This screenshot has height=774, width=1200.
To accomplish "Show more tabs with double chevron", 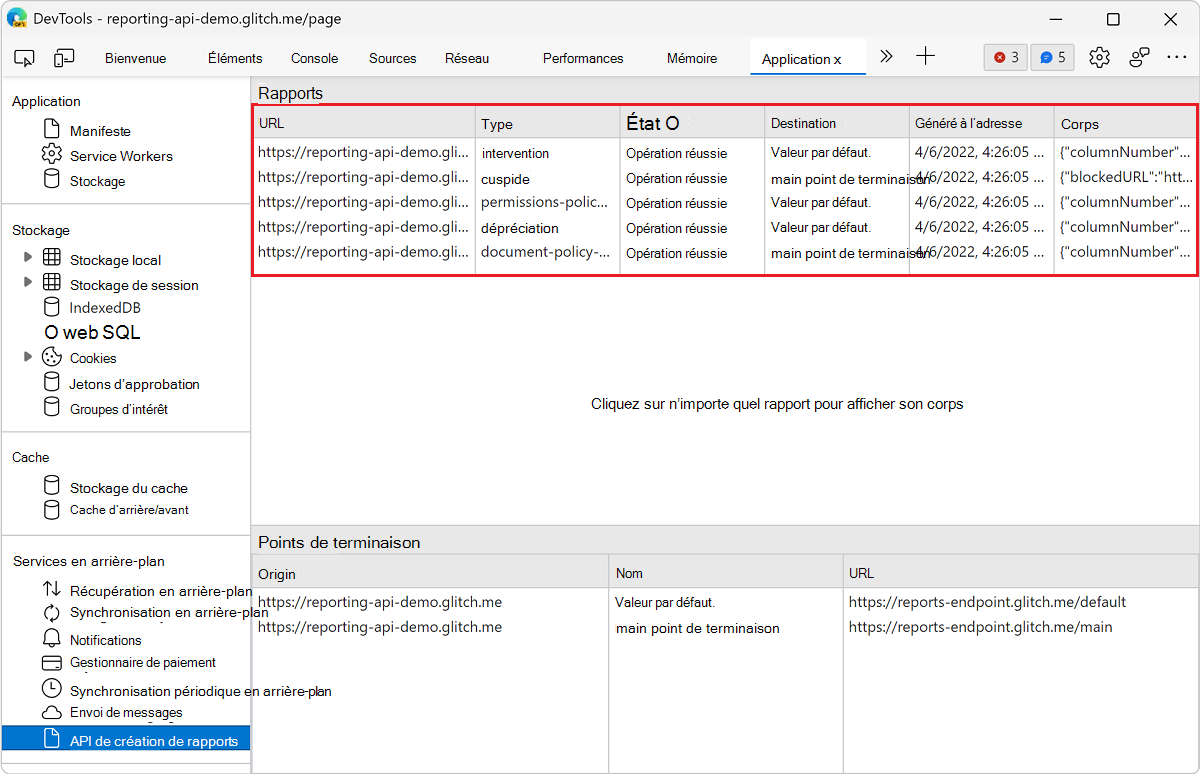I will click(886, 57).
